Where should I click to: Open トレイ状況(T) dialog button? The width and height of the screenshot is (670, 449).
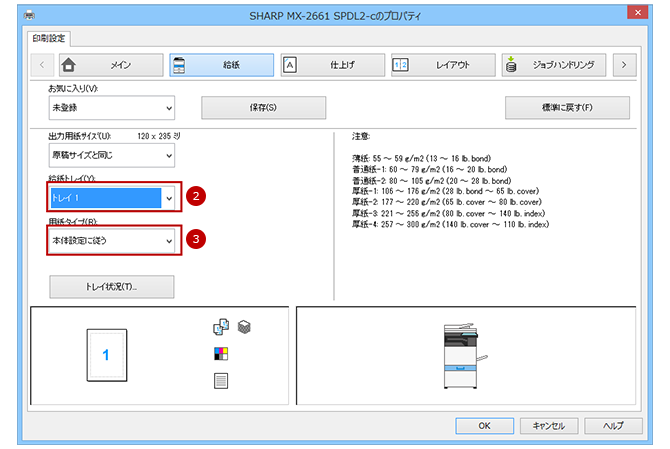click(112, 287)
